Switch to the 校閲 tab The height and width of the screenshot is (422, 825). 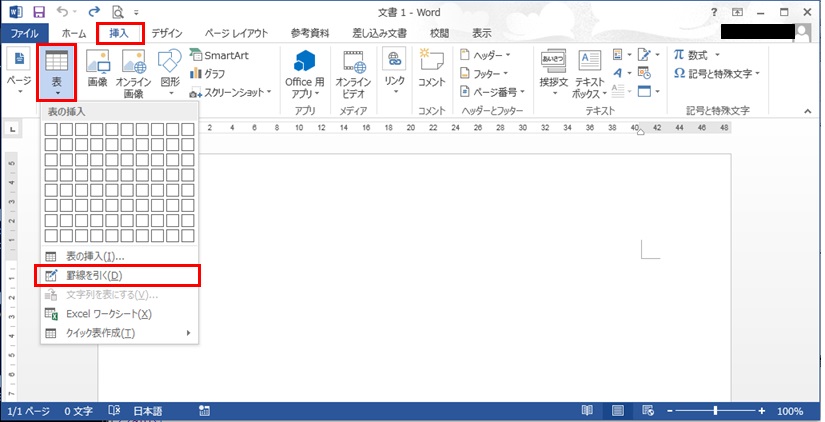pos(439,33)
